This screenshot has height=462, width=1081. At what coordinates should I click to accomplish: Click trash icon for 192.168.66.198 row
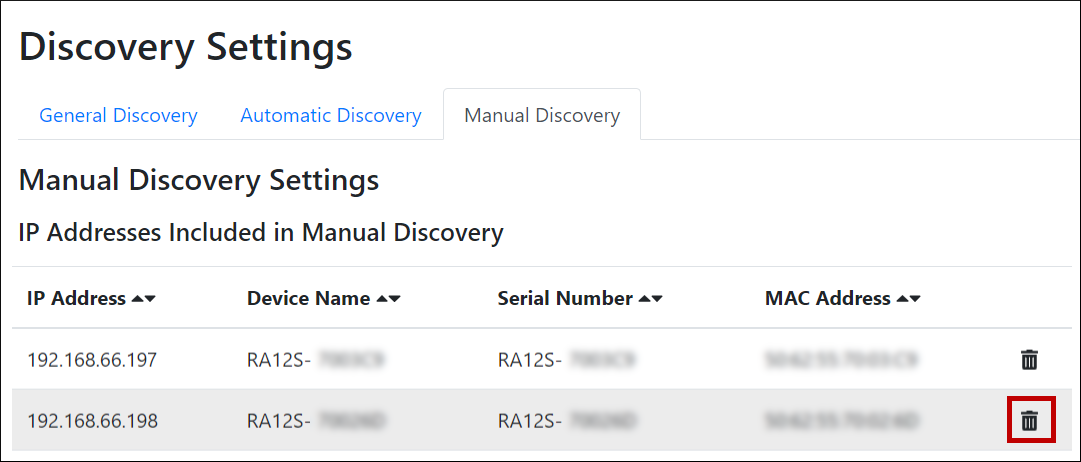(1029, 421)
